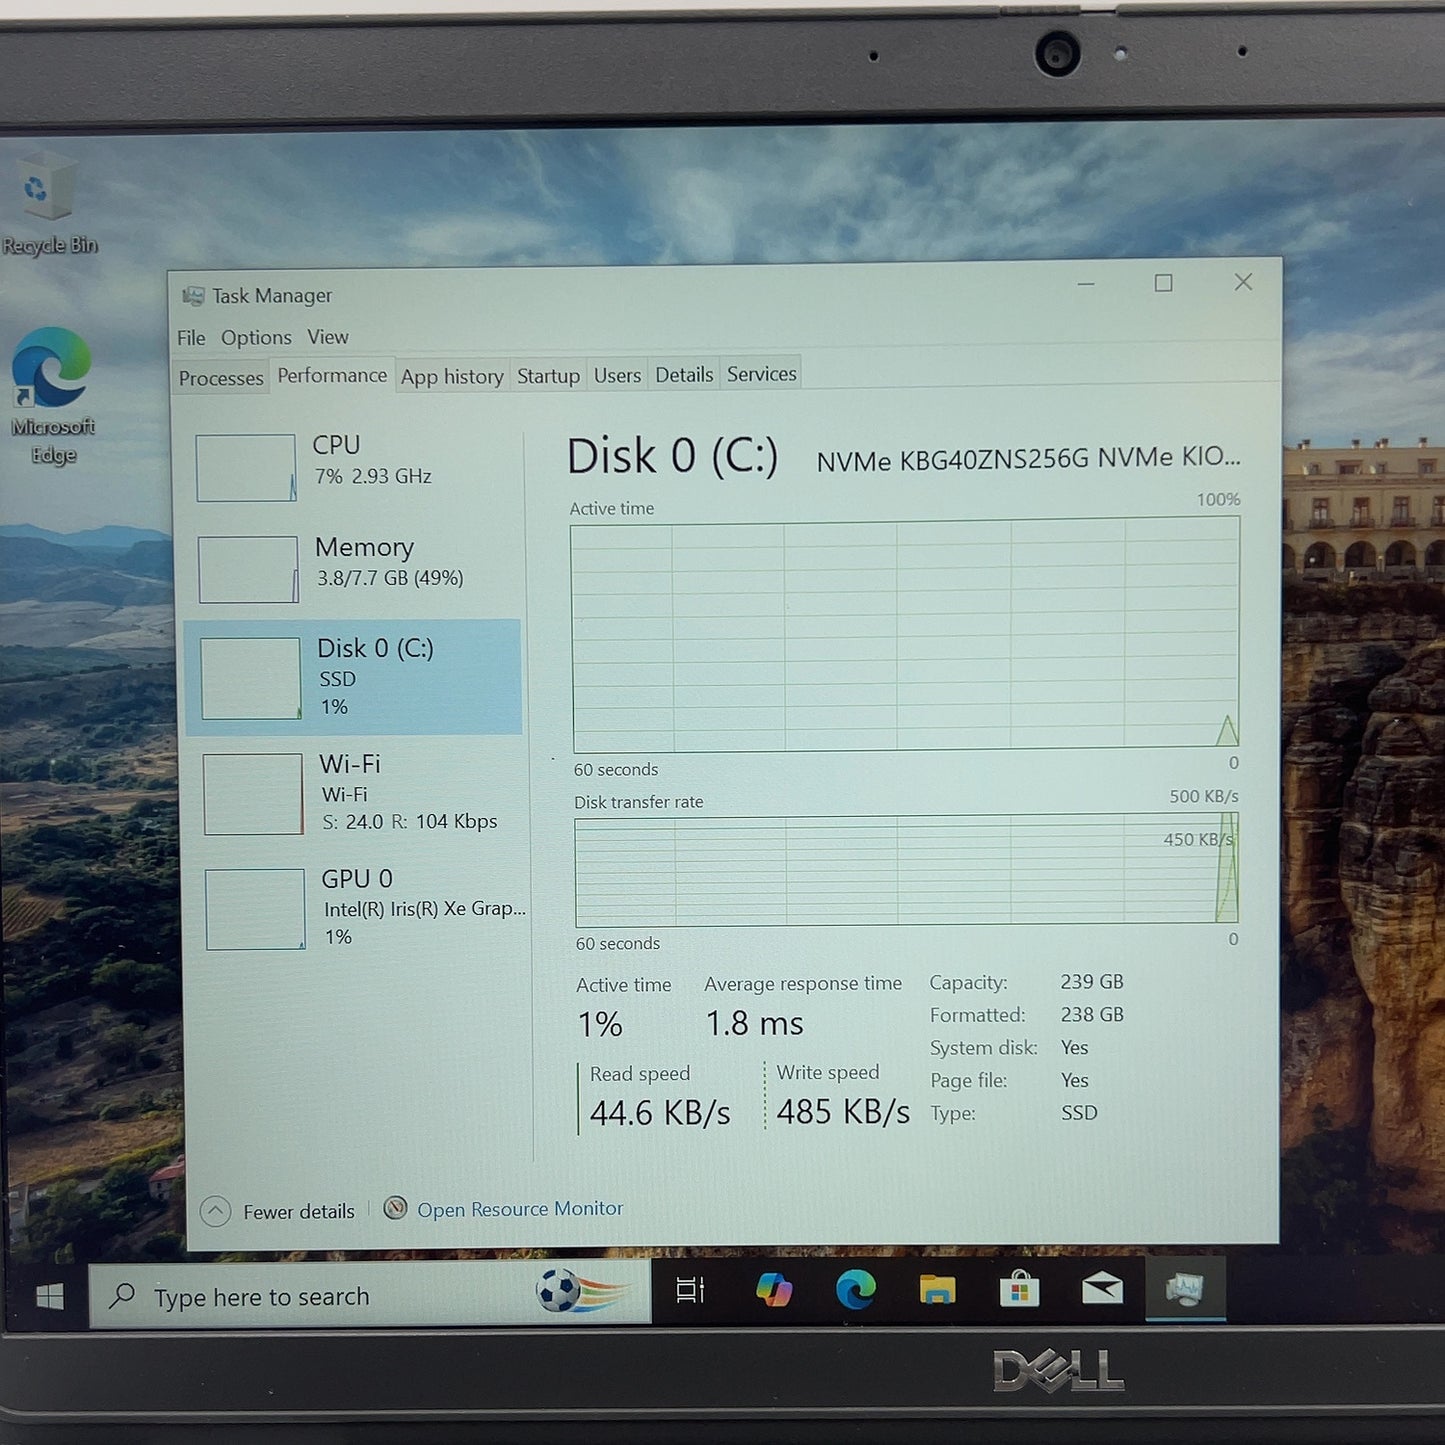Click the Memory mini graph thumbnail

tap(248, 570)
